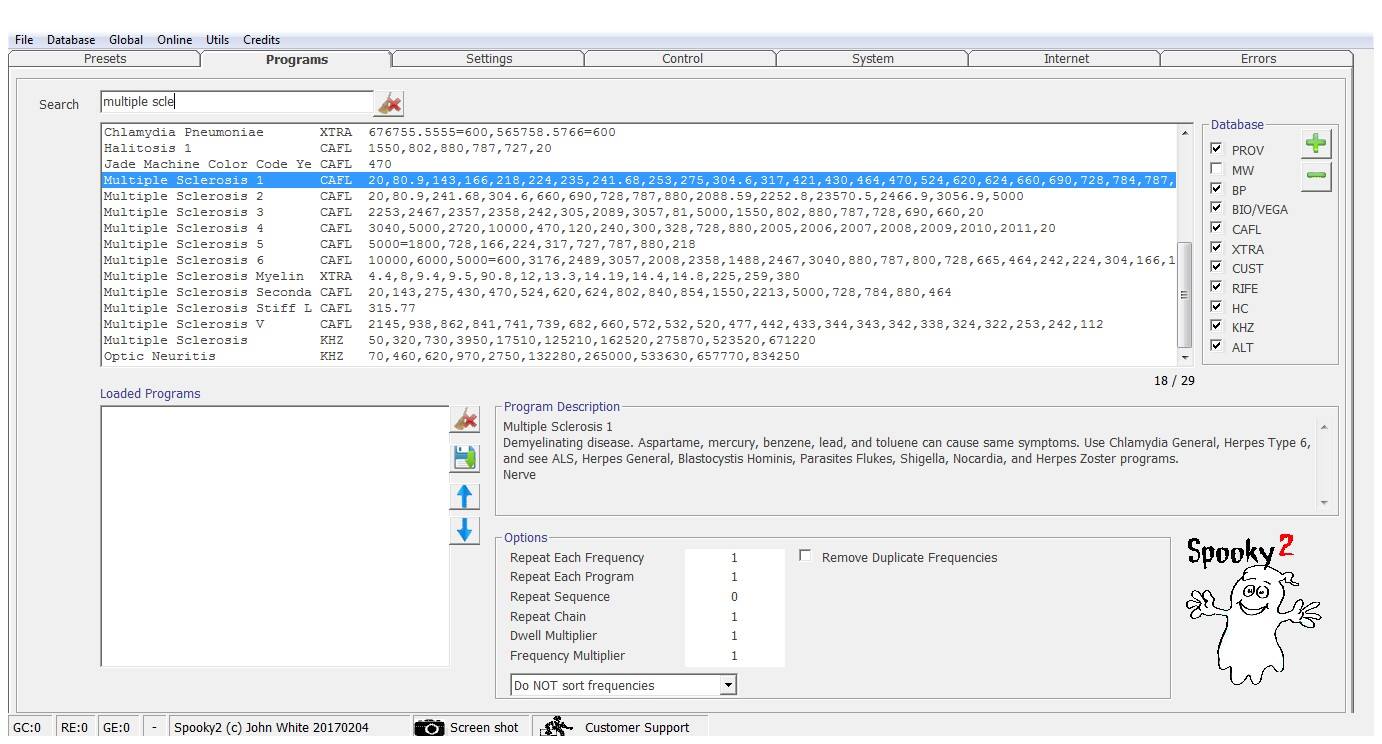Select the Multiple Sclerosis Myelin row
The height and width of the screenshot is (744, 1382).
click(639, 276)
